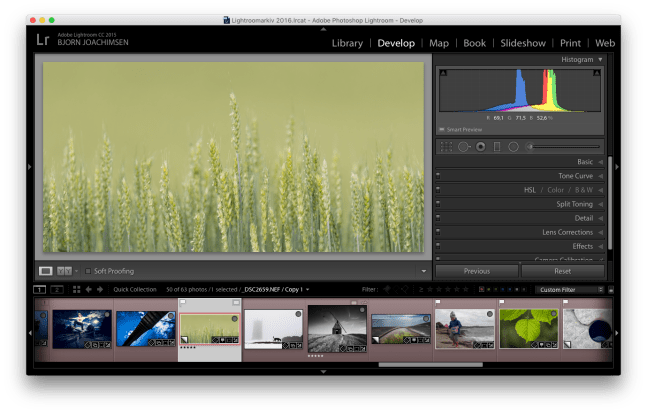Click the Smart Preview status icon
This screenshot has height=413, width=647.
click(442, 130)
